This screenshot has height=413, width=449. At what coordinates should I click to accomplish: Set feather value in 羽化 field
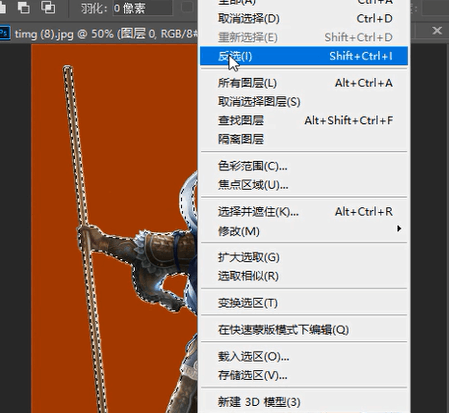point(142,8)
